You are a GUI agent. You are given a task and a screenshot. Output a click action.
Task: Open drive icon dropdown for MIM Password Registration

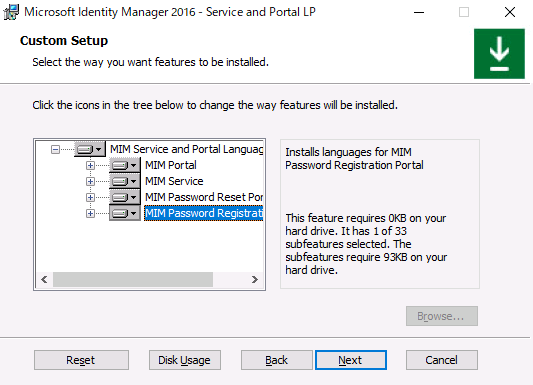[124, 213]
